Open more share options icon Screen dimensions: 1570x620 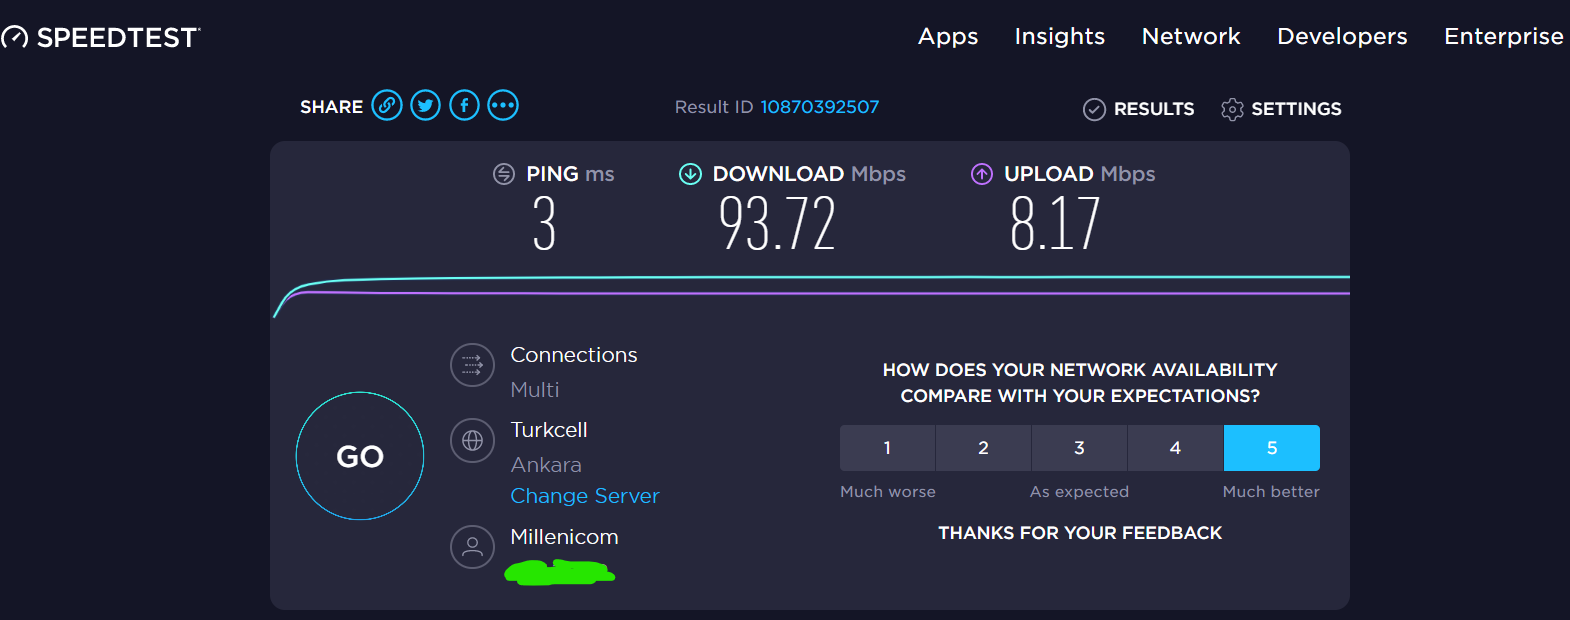[503, 105]
